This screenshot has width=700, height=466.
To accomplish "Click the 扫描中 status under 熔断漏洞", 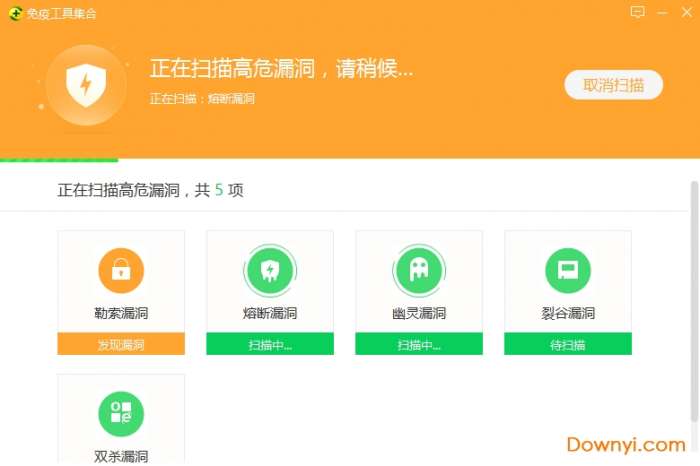I will pos(270,344).
